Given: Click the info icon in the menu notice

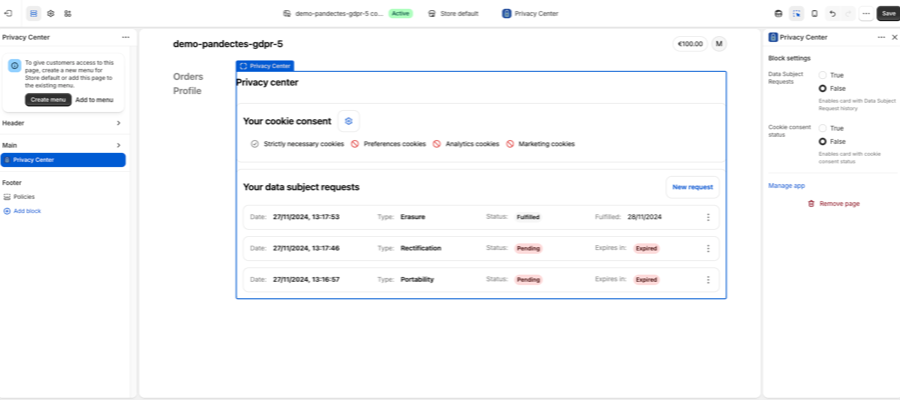Looking at the screenshot, I should [x=15, y=65].
